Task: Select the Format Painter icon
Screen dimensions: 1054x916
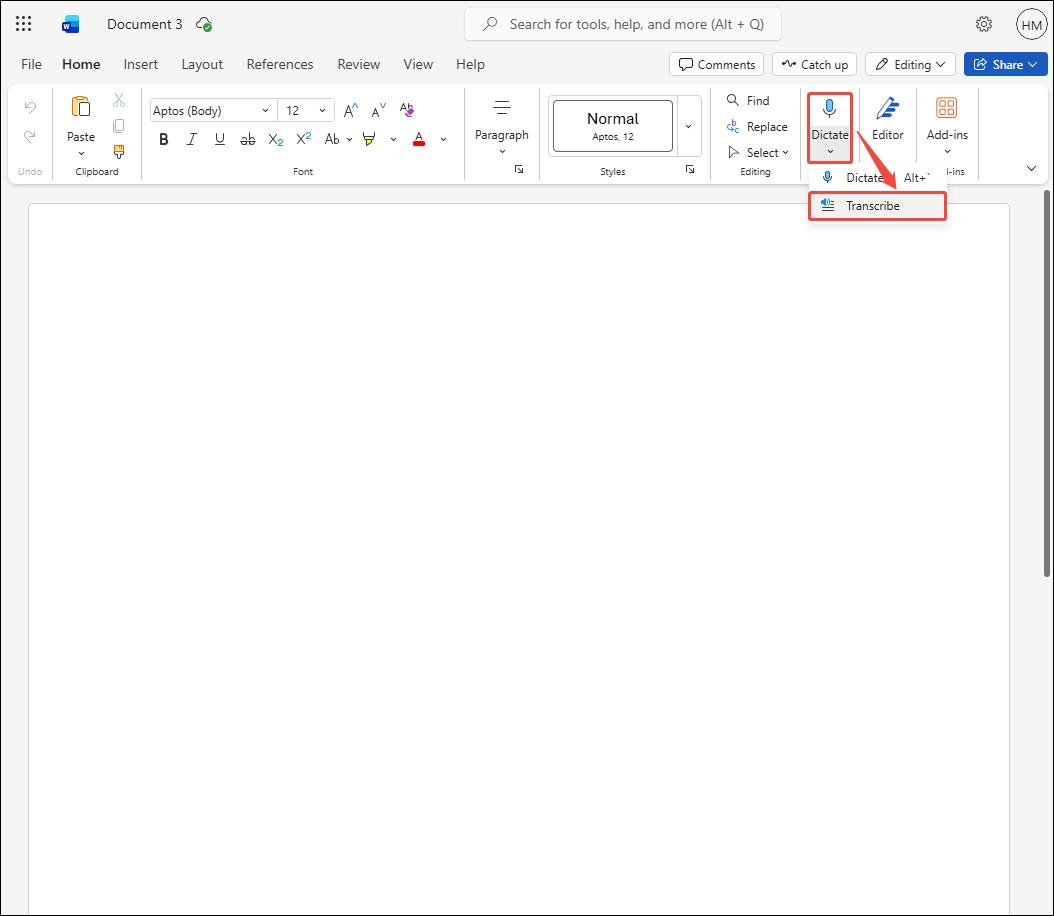Action: (x=119, y=151)
